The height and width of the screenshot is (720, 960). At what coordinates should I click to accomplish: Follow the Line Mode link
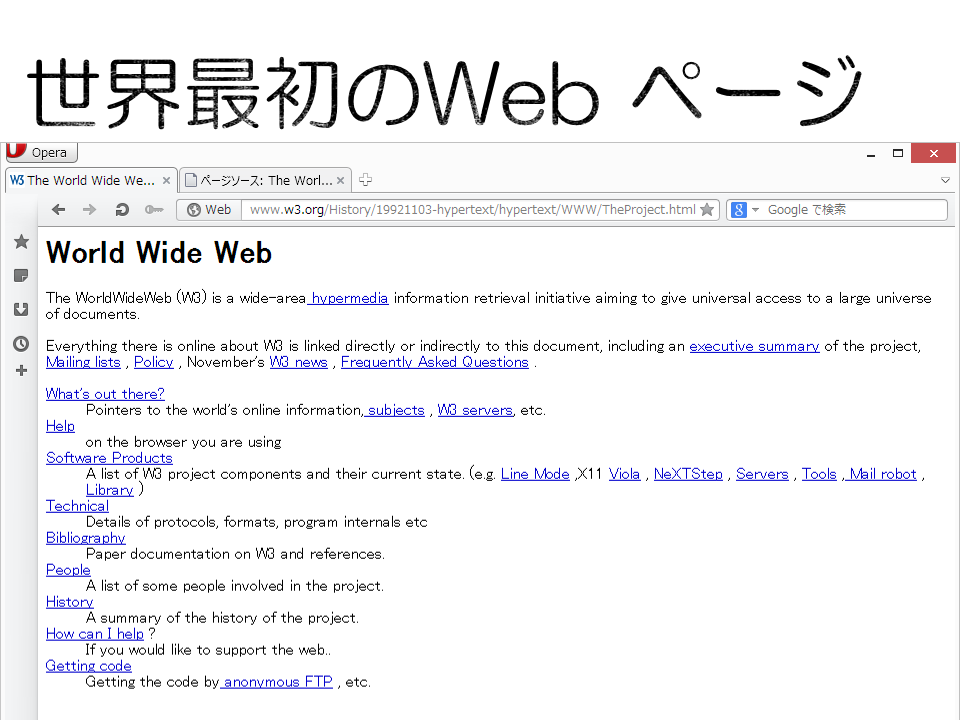point(535,474)
